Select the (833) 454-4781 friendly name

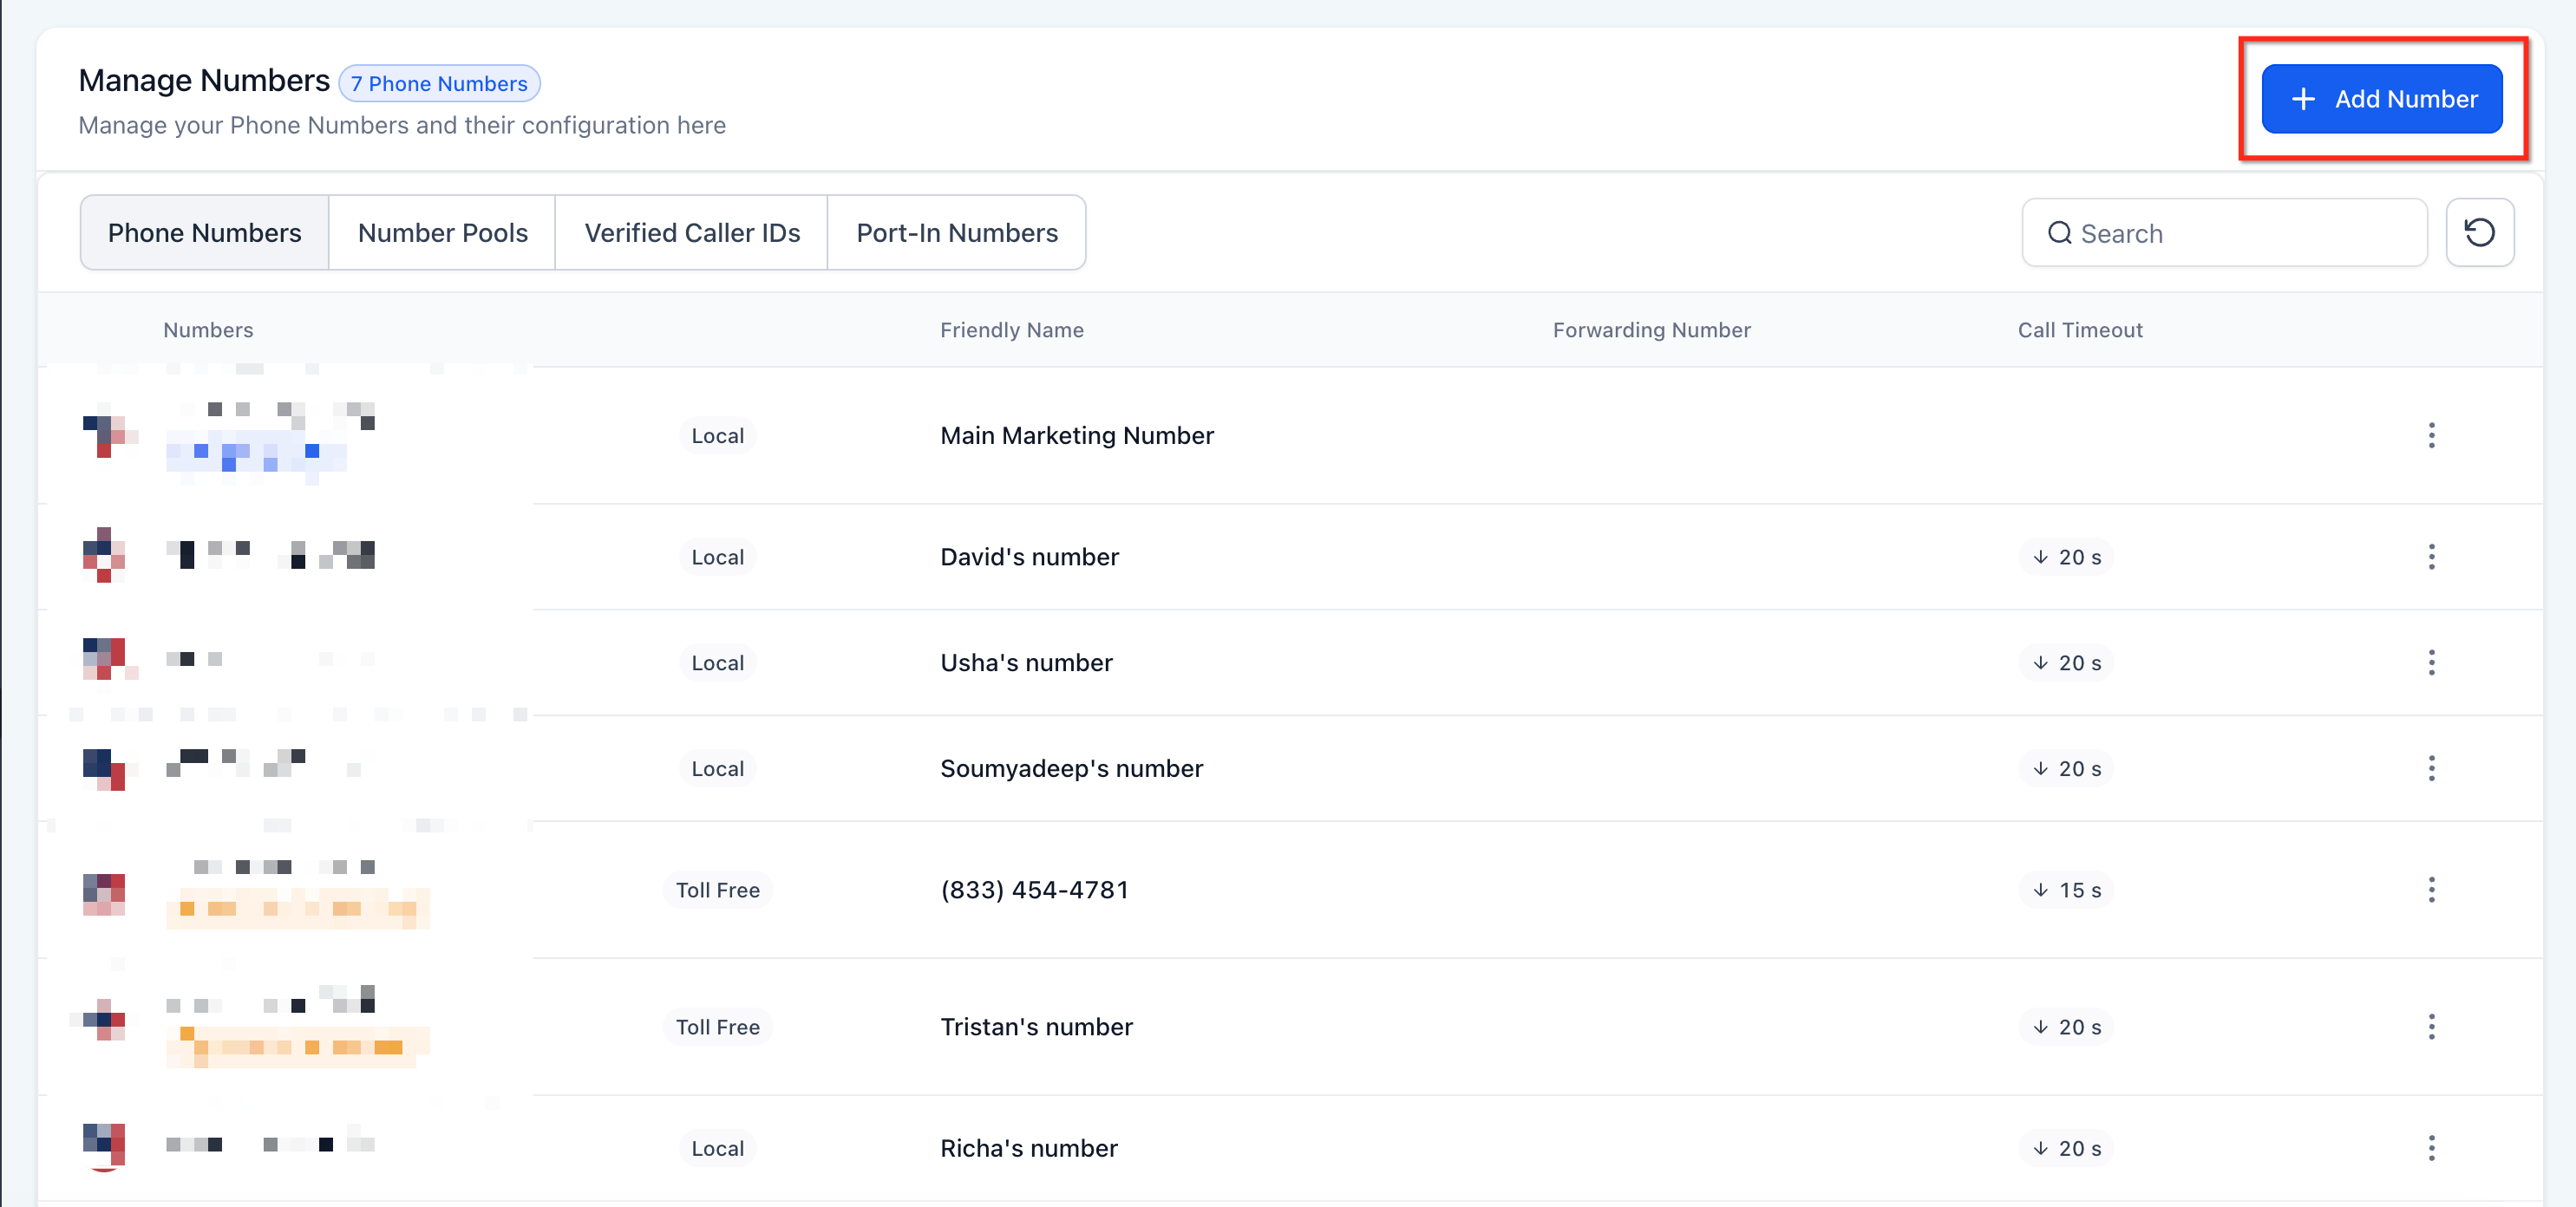pos(1034,890)
